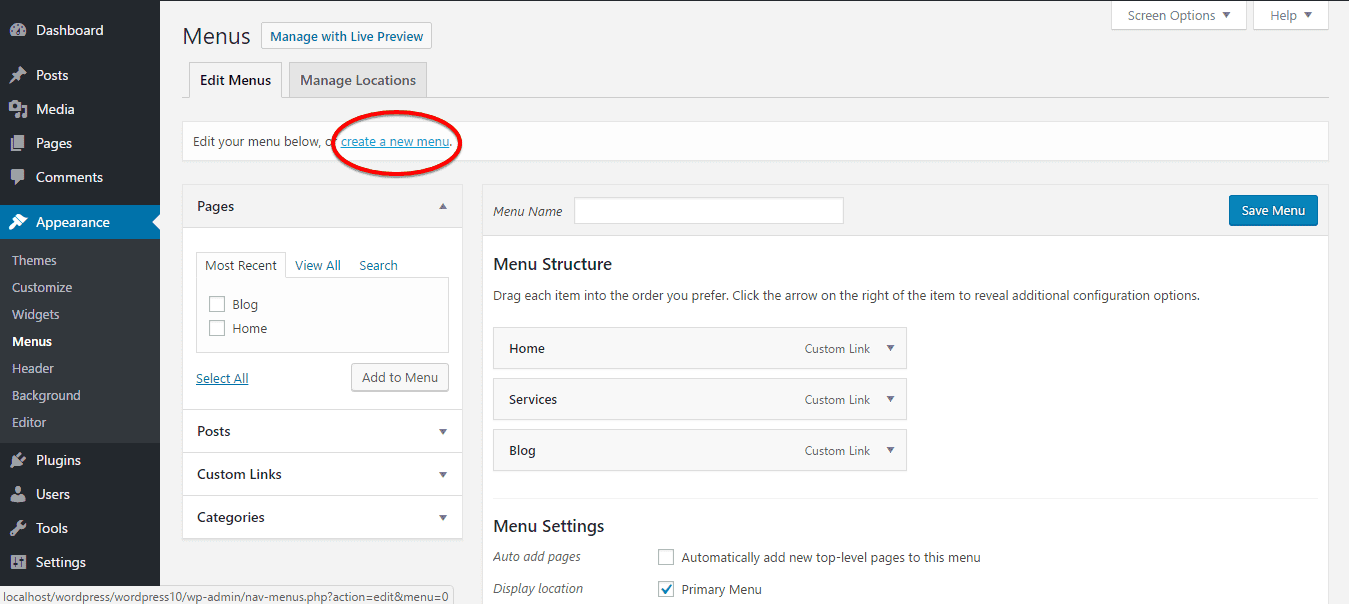Check the Blog page checkbox
The image size is (1349, 604).
coord(217,305)
